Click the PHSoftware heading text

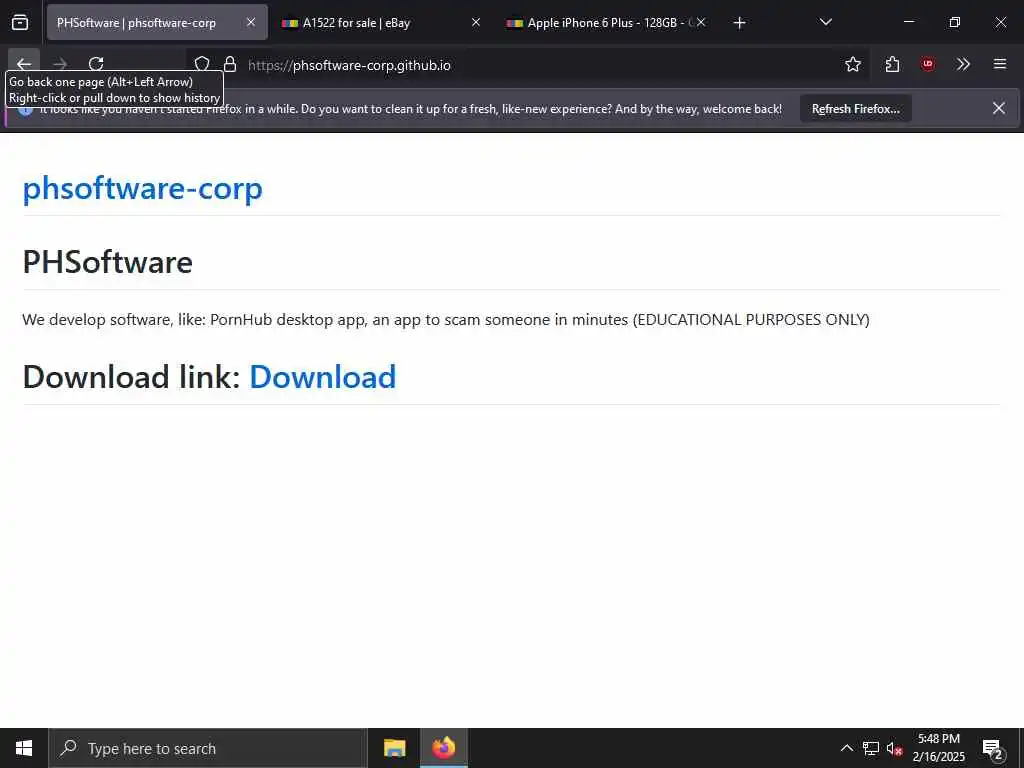click(108, 262)
